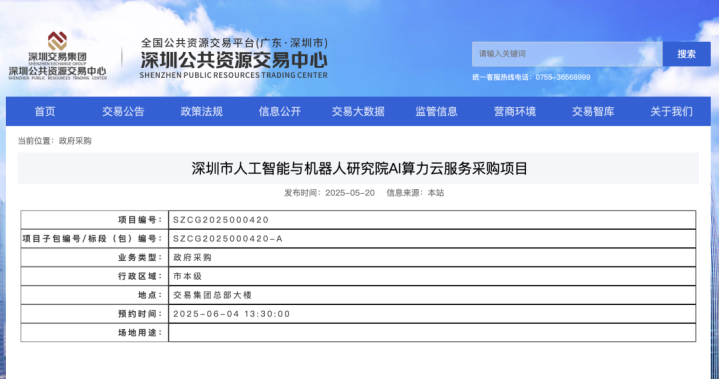The width and height of the screenshot is (719, 379).
Task: Open the 交易智库 navigation item
Action: [x=593, y=111]
